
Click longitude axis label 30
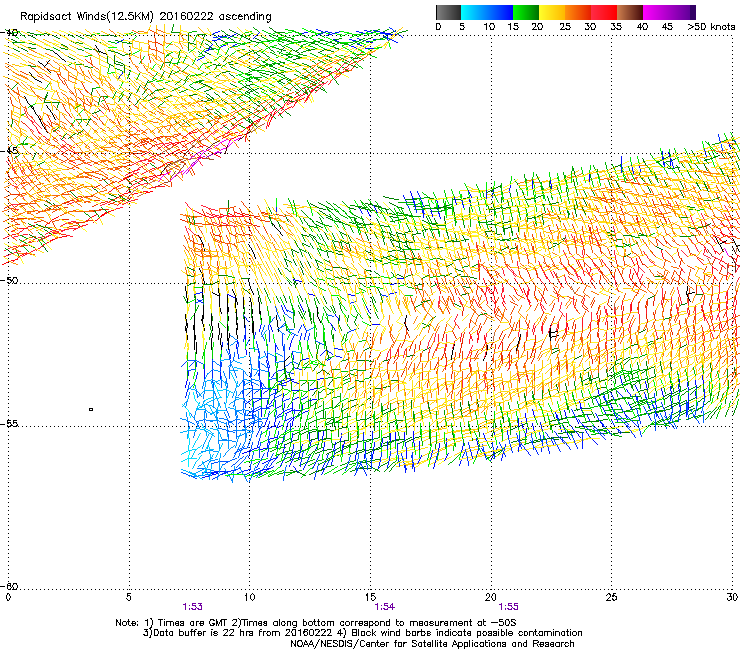click(x=732, y=597)
